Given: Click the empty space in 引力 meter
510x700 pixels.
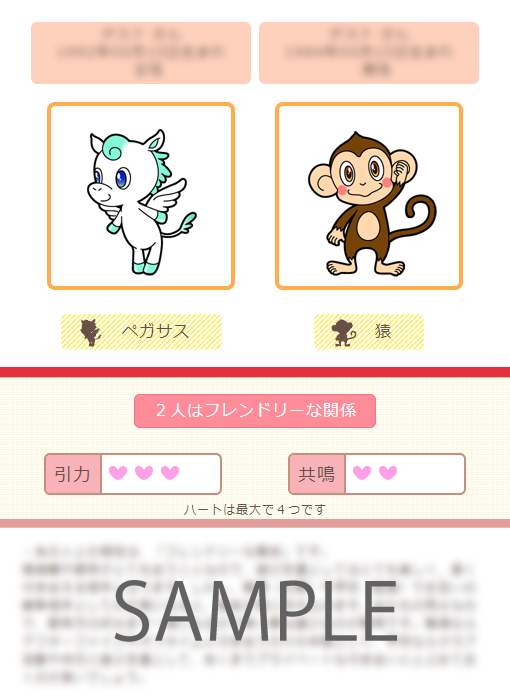Looking at the screenshot, I should tap(200, 474).
